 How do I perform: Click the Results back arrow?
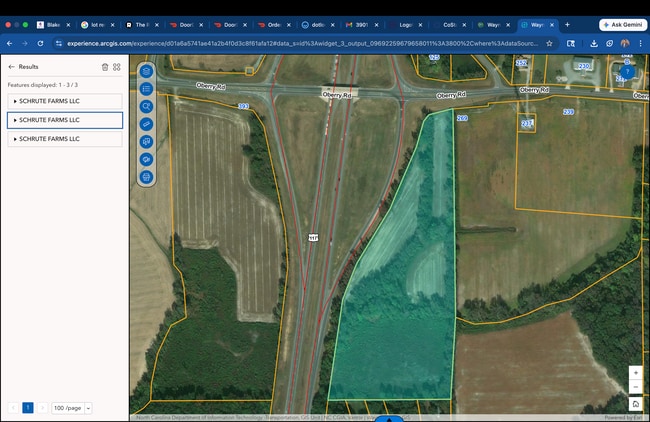11,67
